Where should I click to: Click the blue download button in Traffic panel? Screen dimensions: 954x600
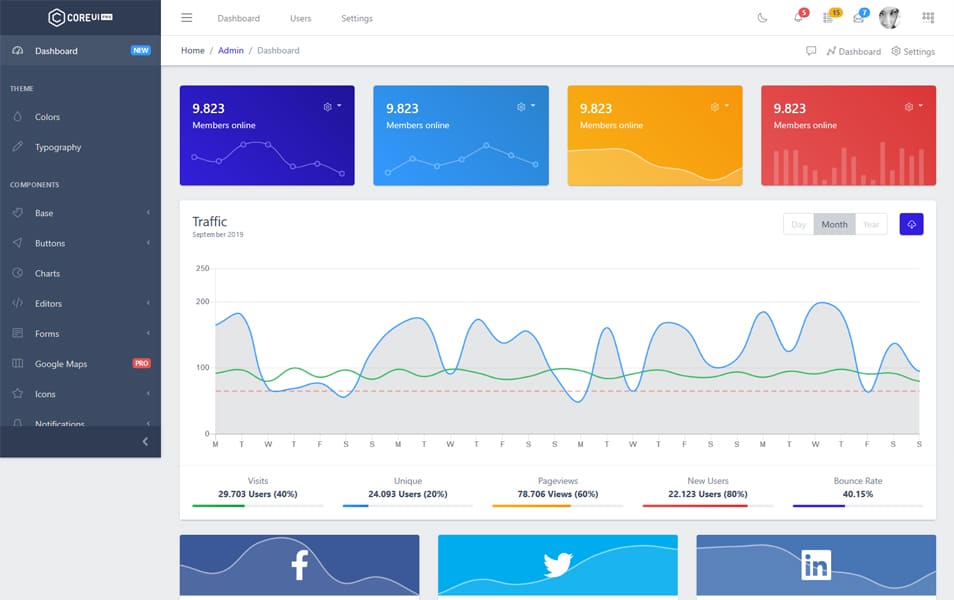pyautogui.click(x=911, y=224)
